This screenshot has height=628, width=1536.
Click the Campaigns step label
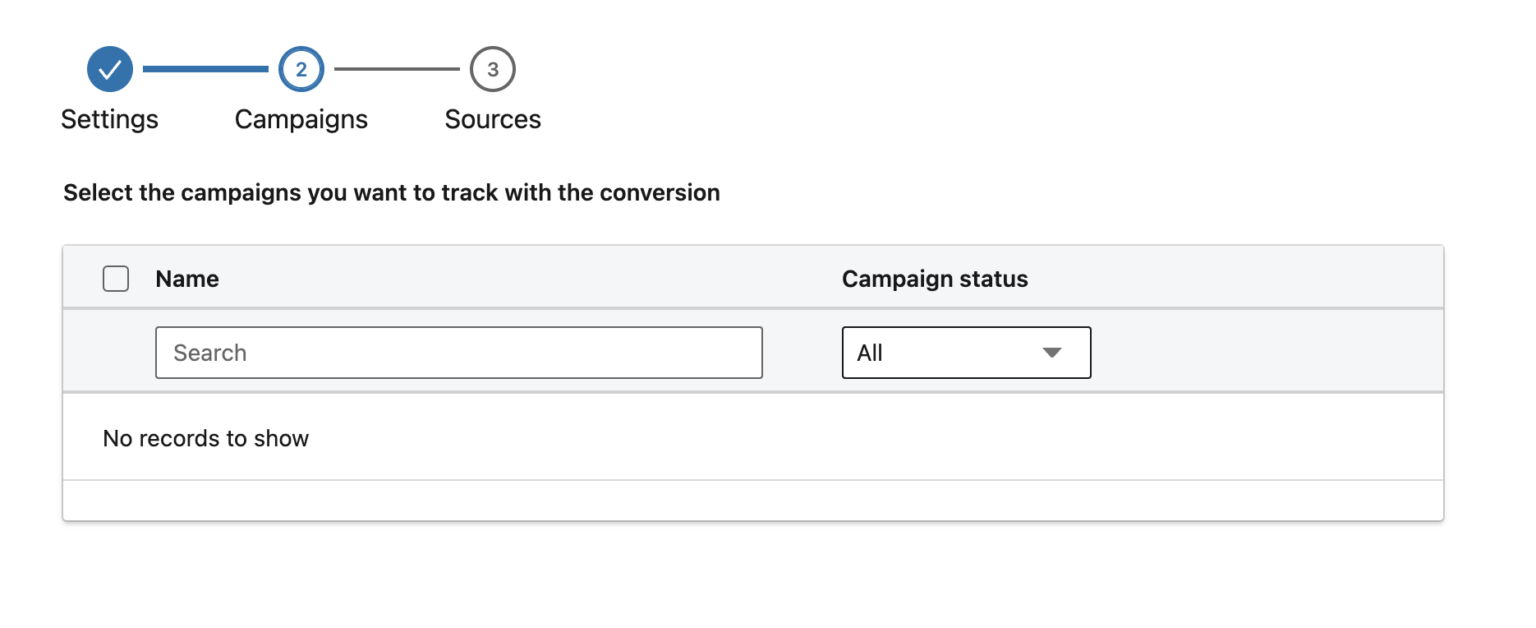tap(301, 118)
